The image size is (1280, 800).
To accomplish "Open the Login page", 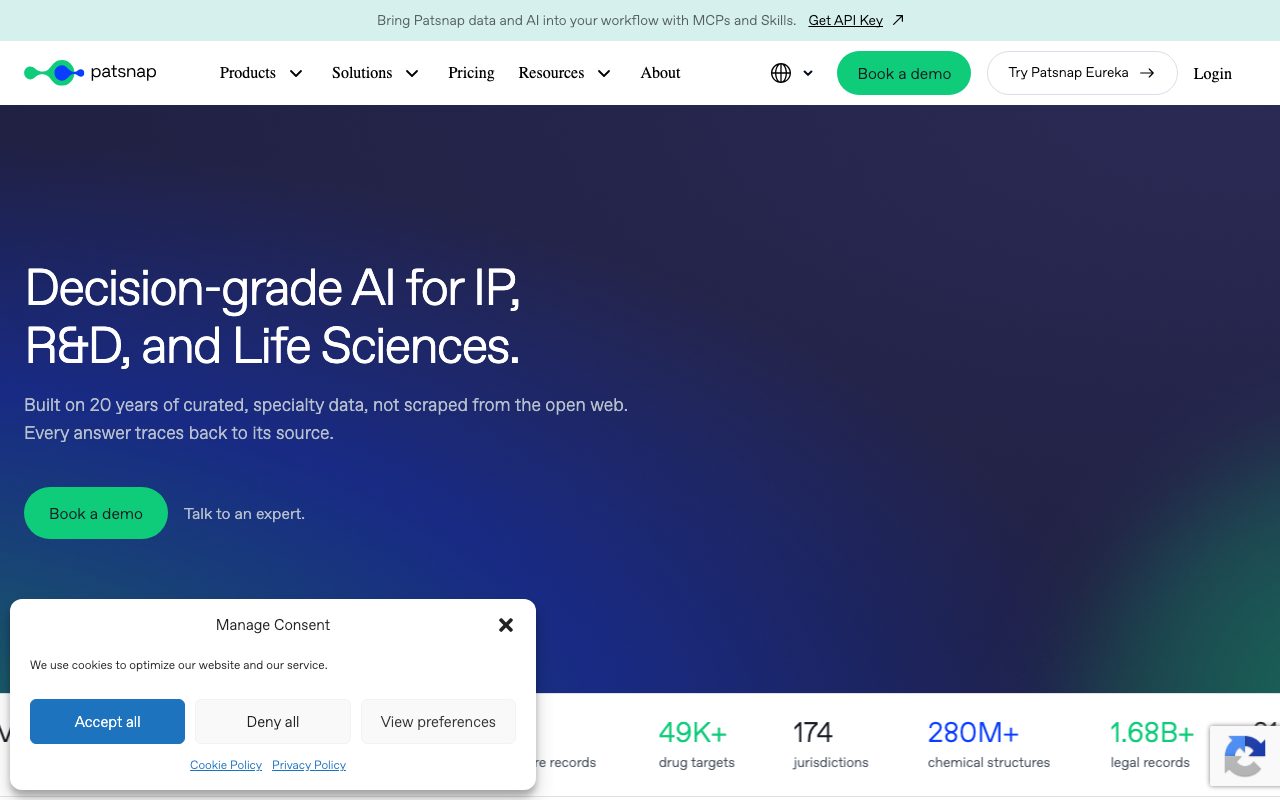I will (x=1212, y=74).
